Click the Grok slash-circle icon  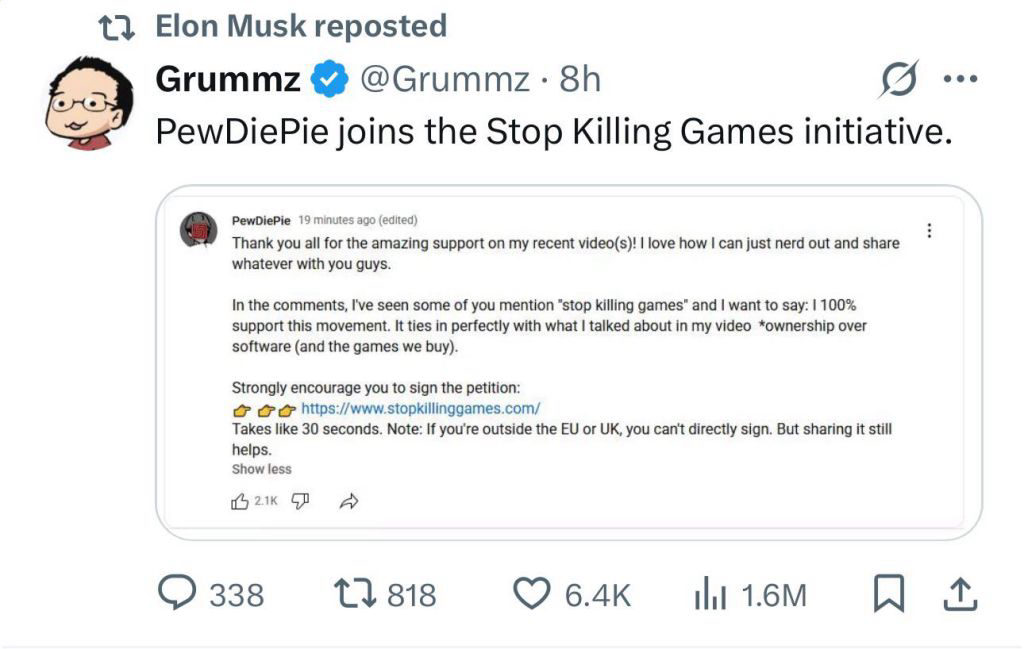(x=899, y=79)
